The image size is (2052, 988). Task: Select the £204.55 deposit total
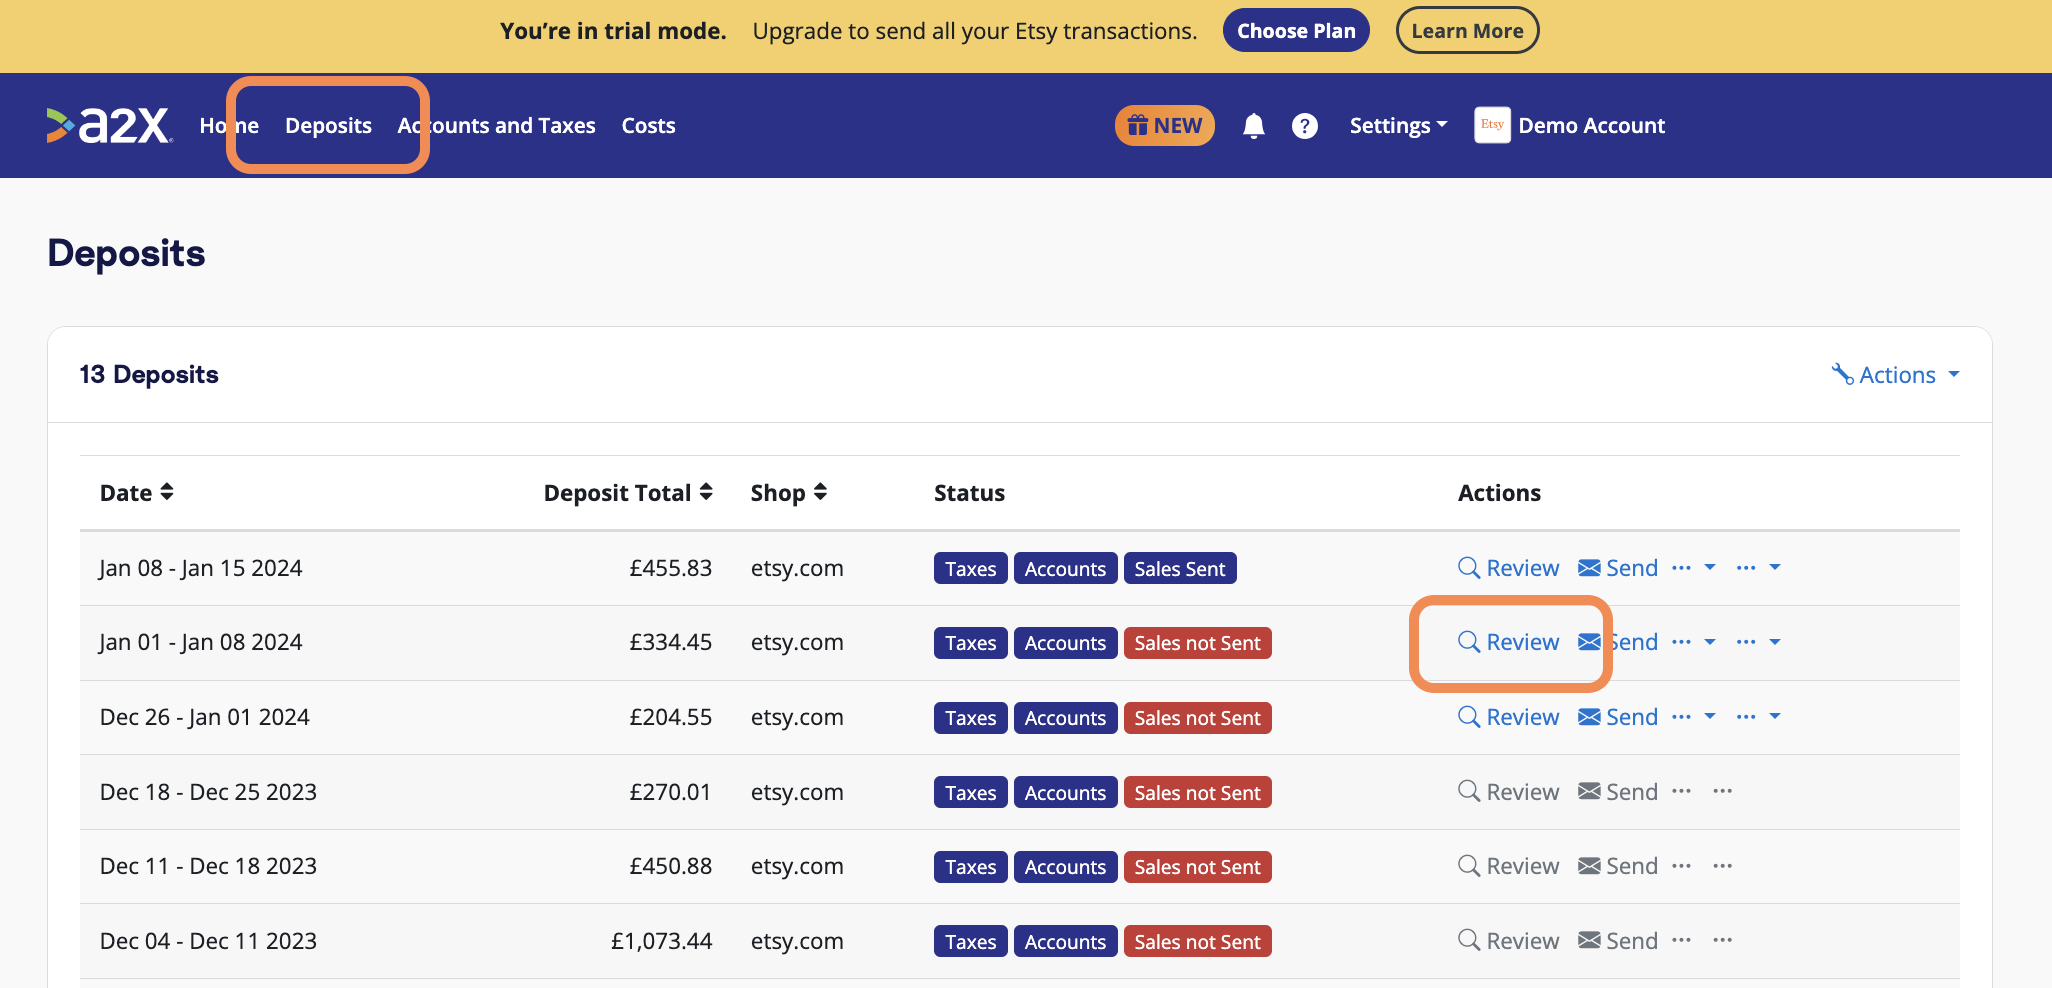point(671,717)
